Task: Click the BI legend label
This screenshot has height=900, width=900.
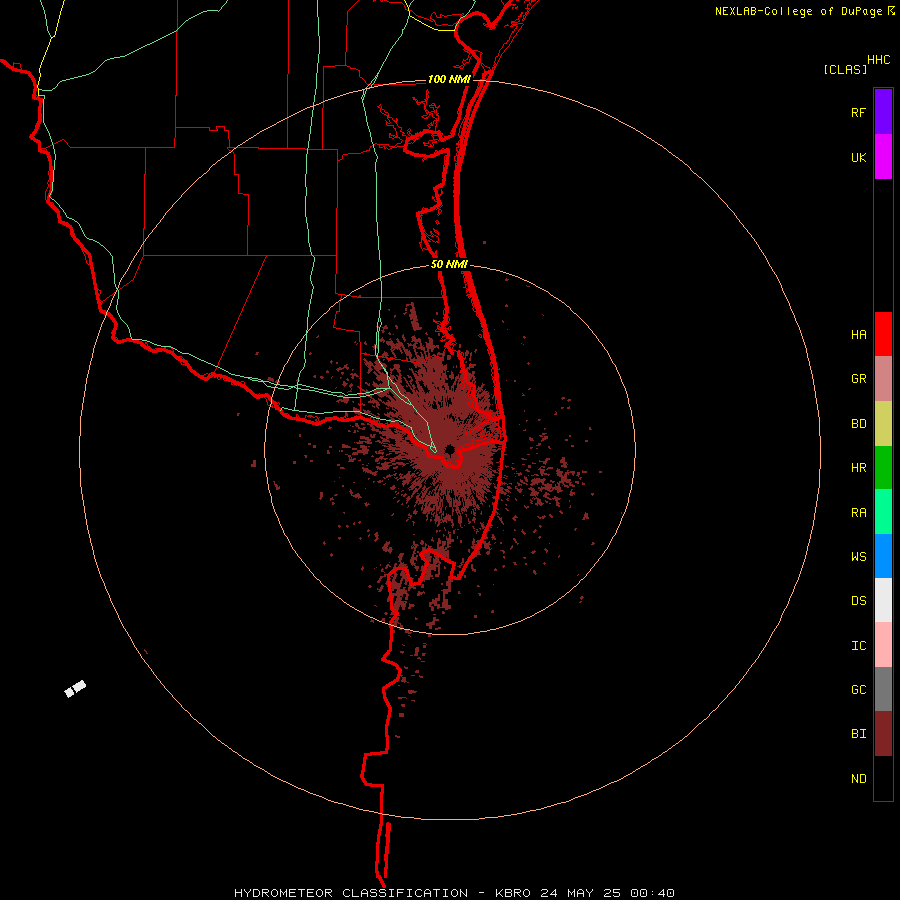Action: (858, 734)
